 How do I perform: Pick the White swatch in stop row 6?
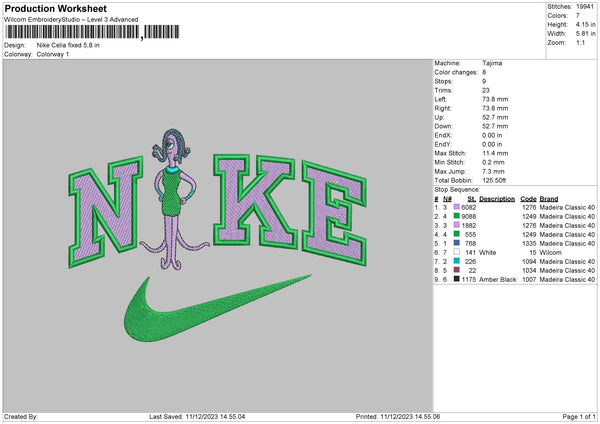(457, 252)
